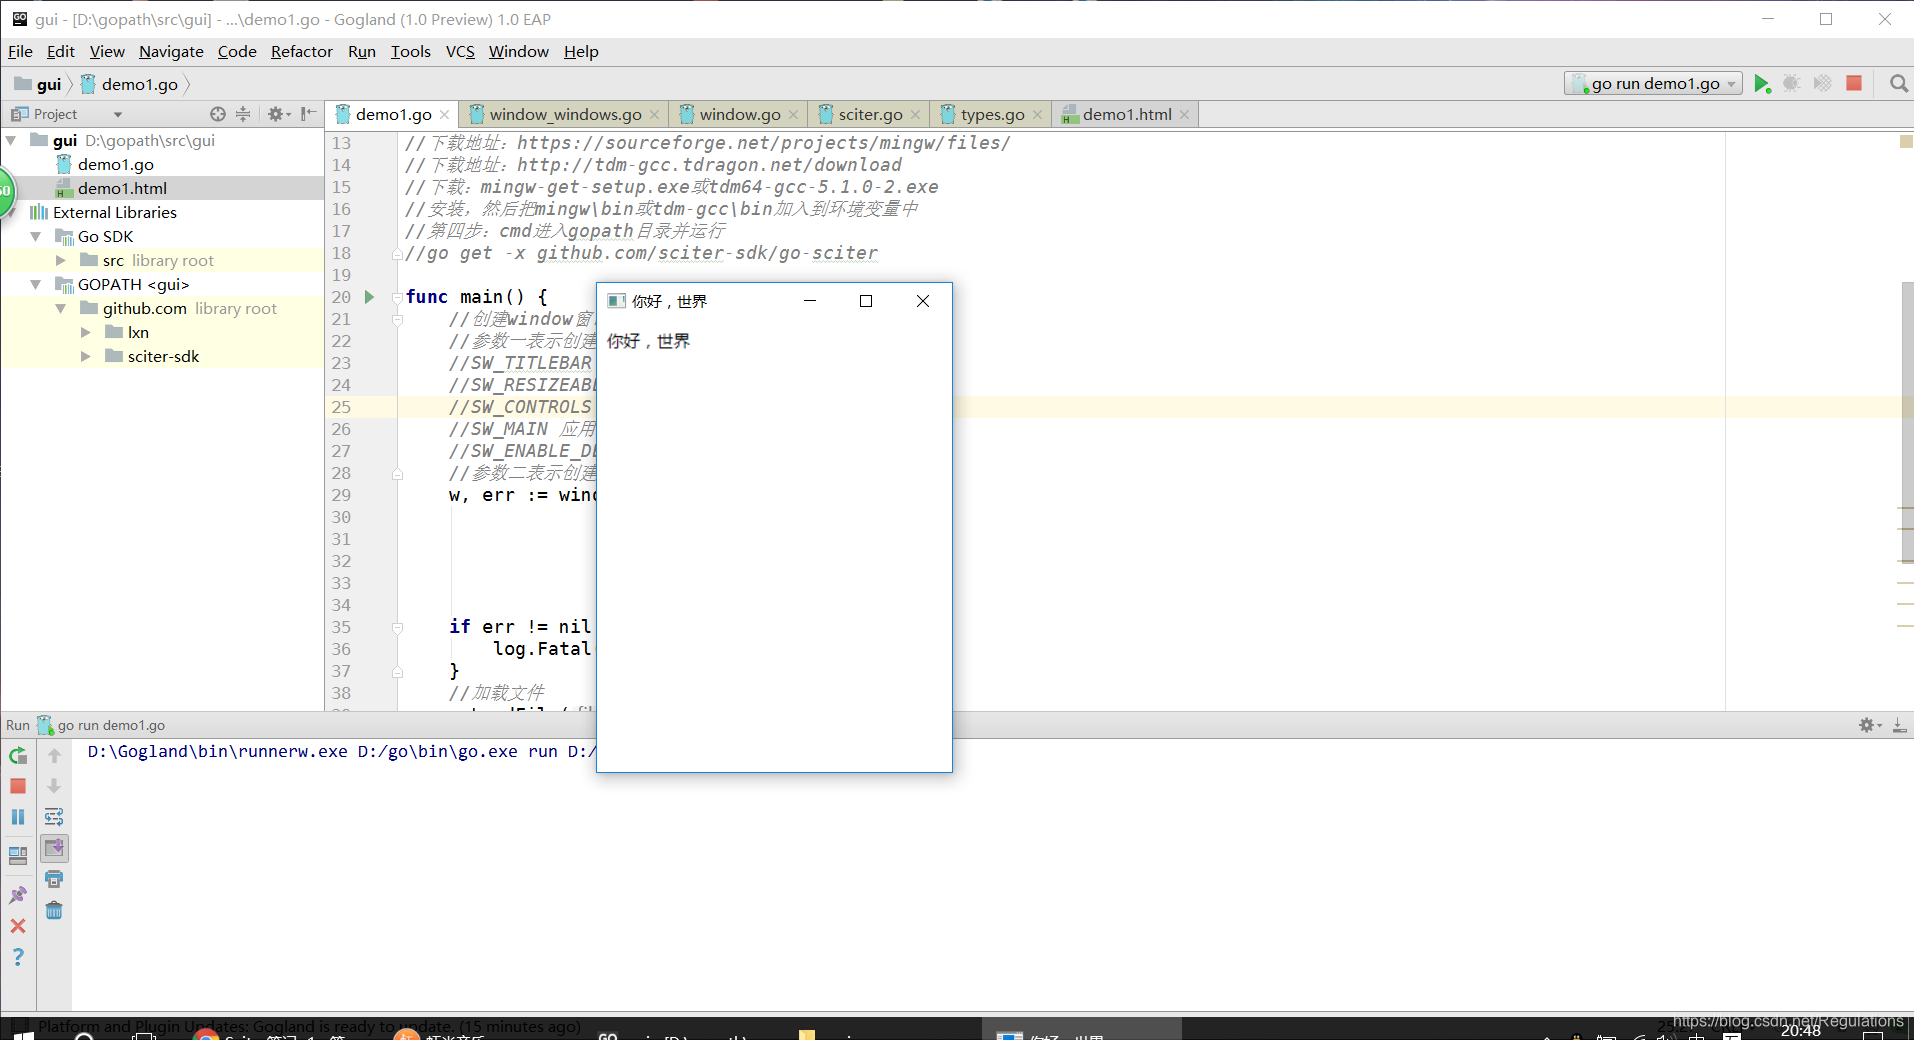This screenshot has height=1040, width=1914.
Task: Maximize the 你好，世界 popup window
Action: [x=866, y=301]
